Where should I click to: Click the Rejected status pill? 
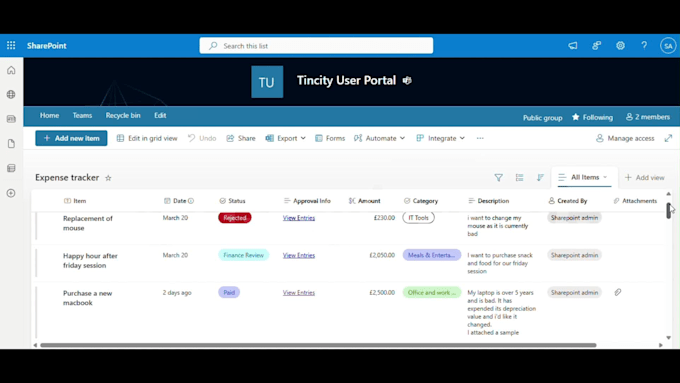(x=235, y=218)
